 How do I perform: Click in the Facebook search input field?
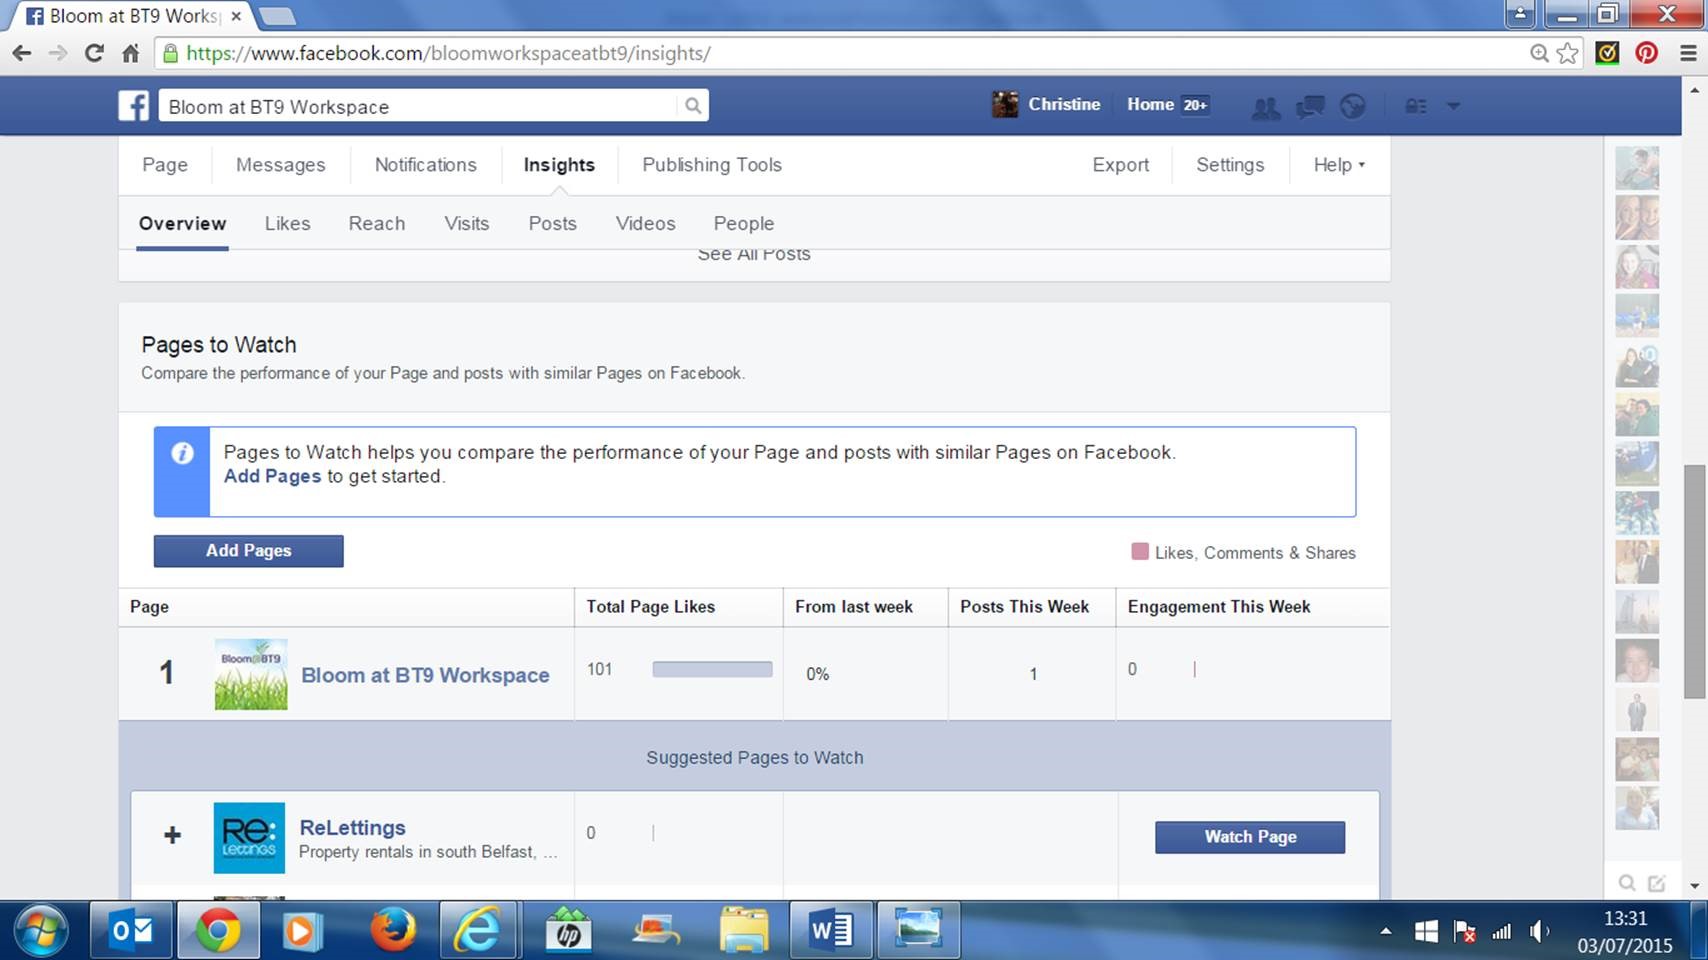tap(420, 106)
